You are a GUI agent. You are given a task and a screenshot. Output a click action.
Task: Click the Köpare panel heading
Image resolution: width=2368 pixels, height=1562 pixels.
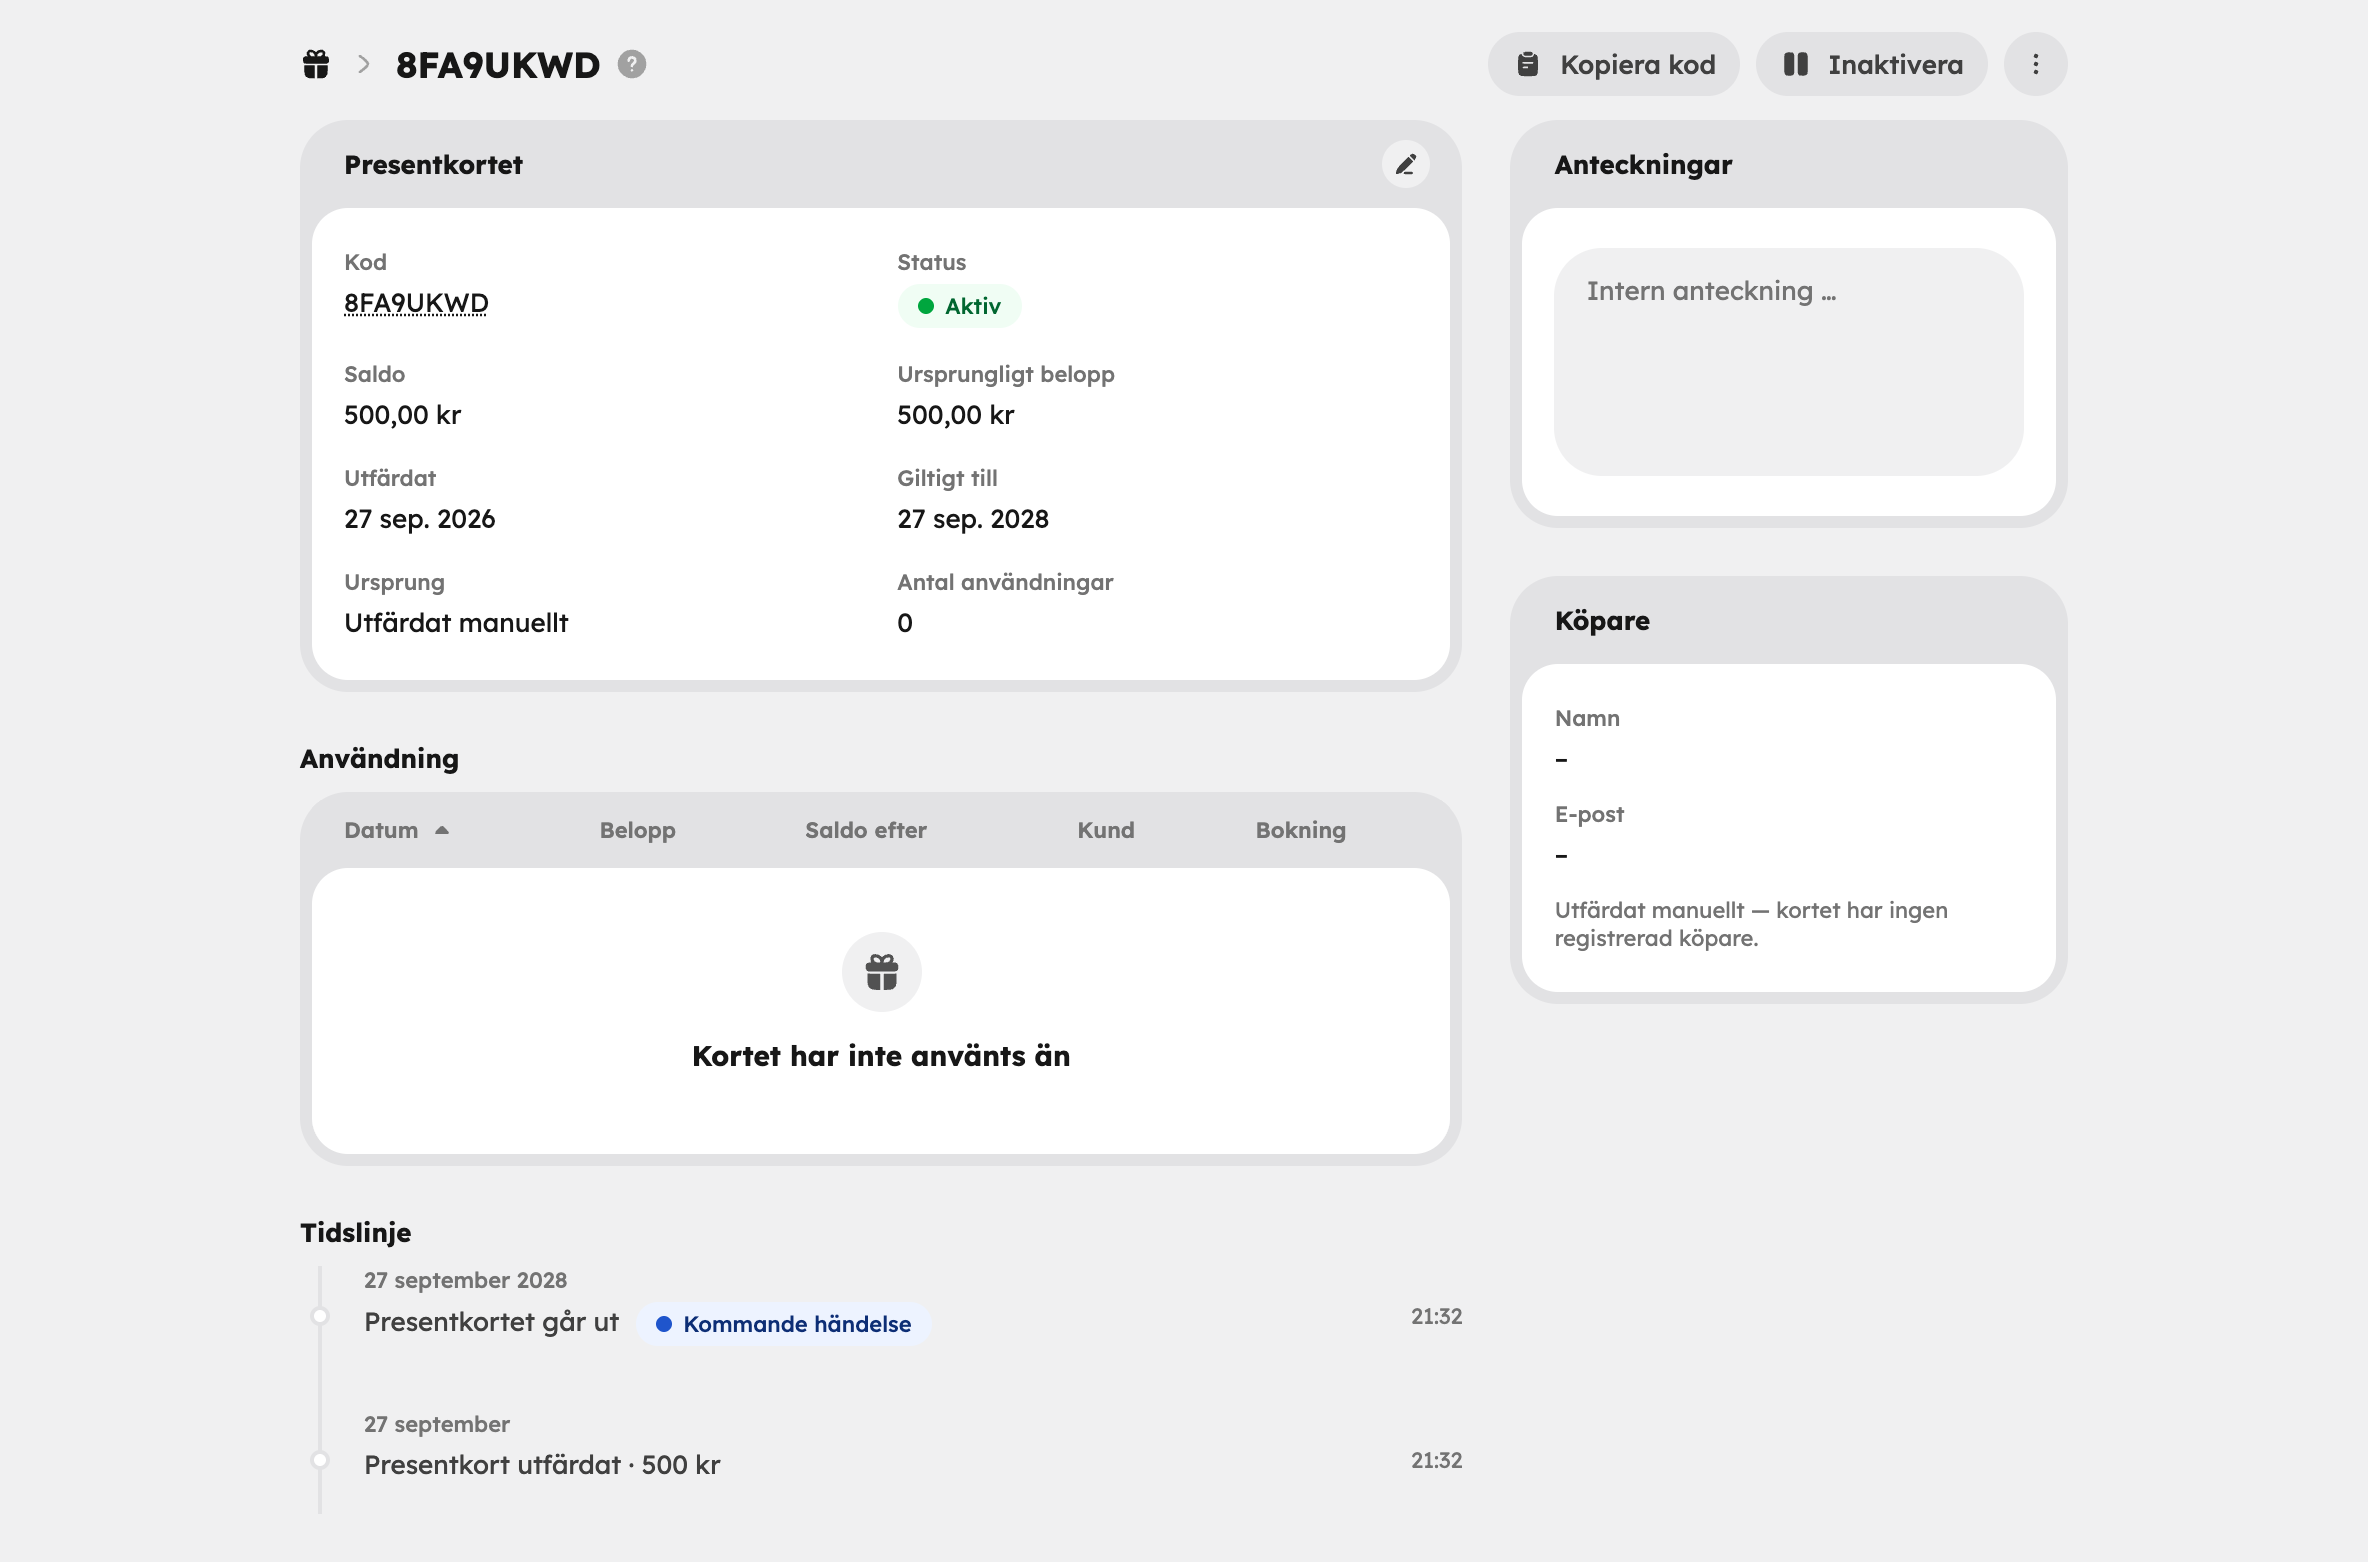[x=1602, y=621]
